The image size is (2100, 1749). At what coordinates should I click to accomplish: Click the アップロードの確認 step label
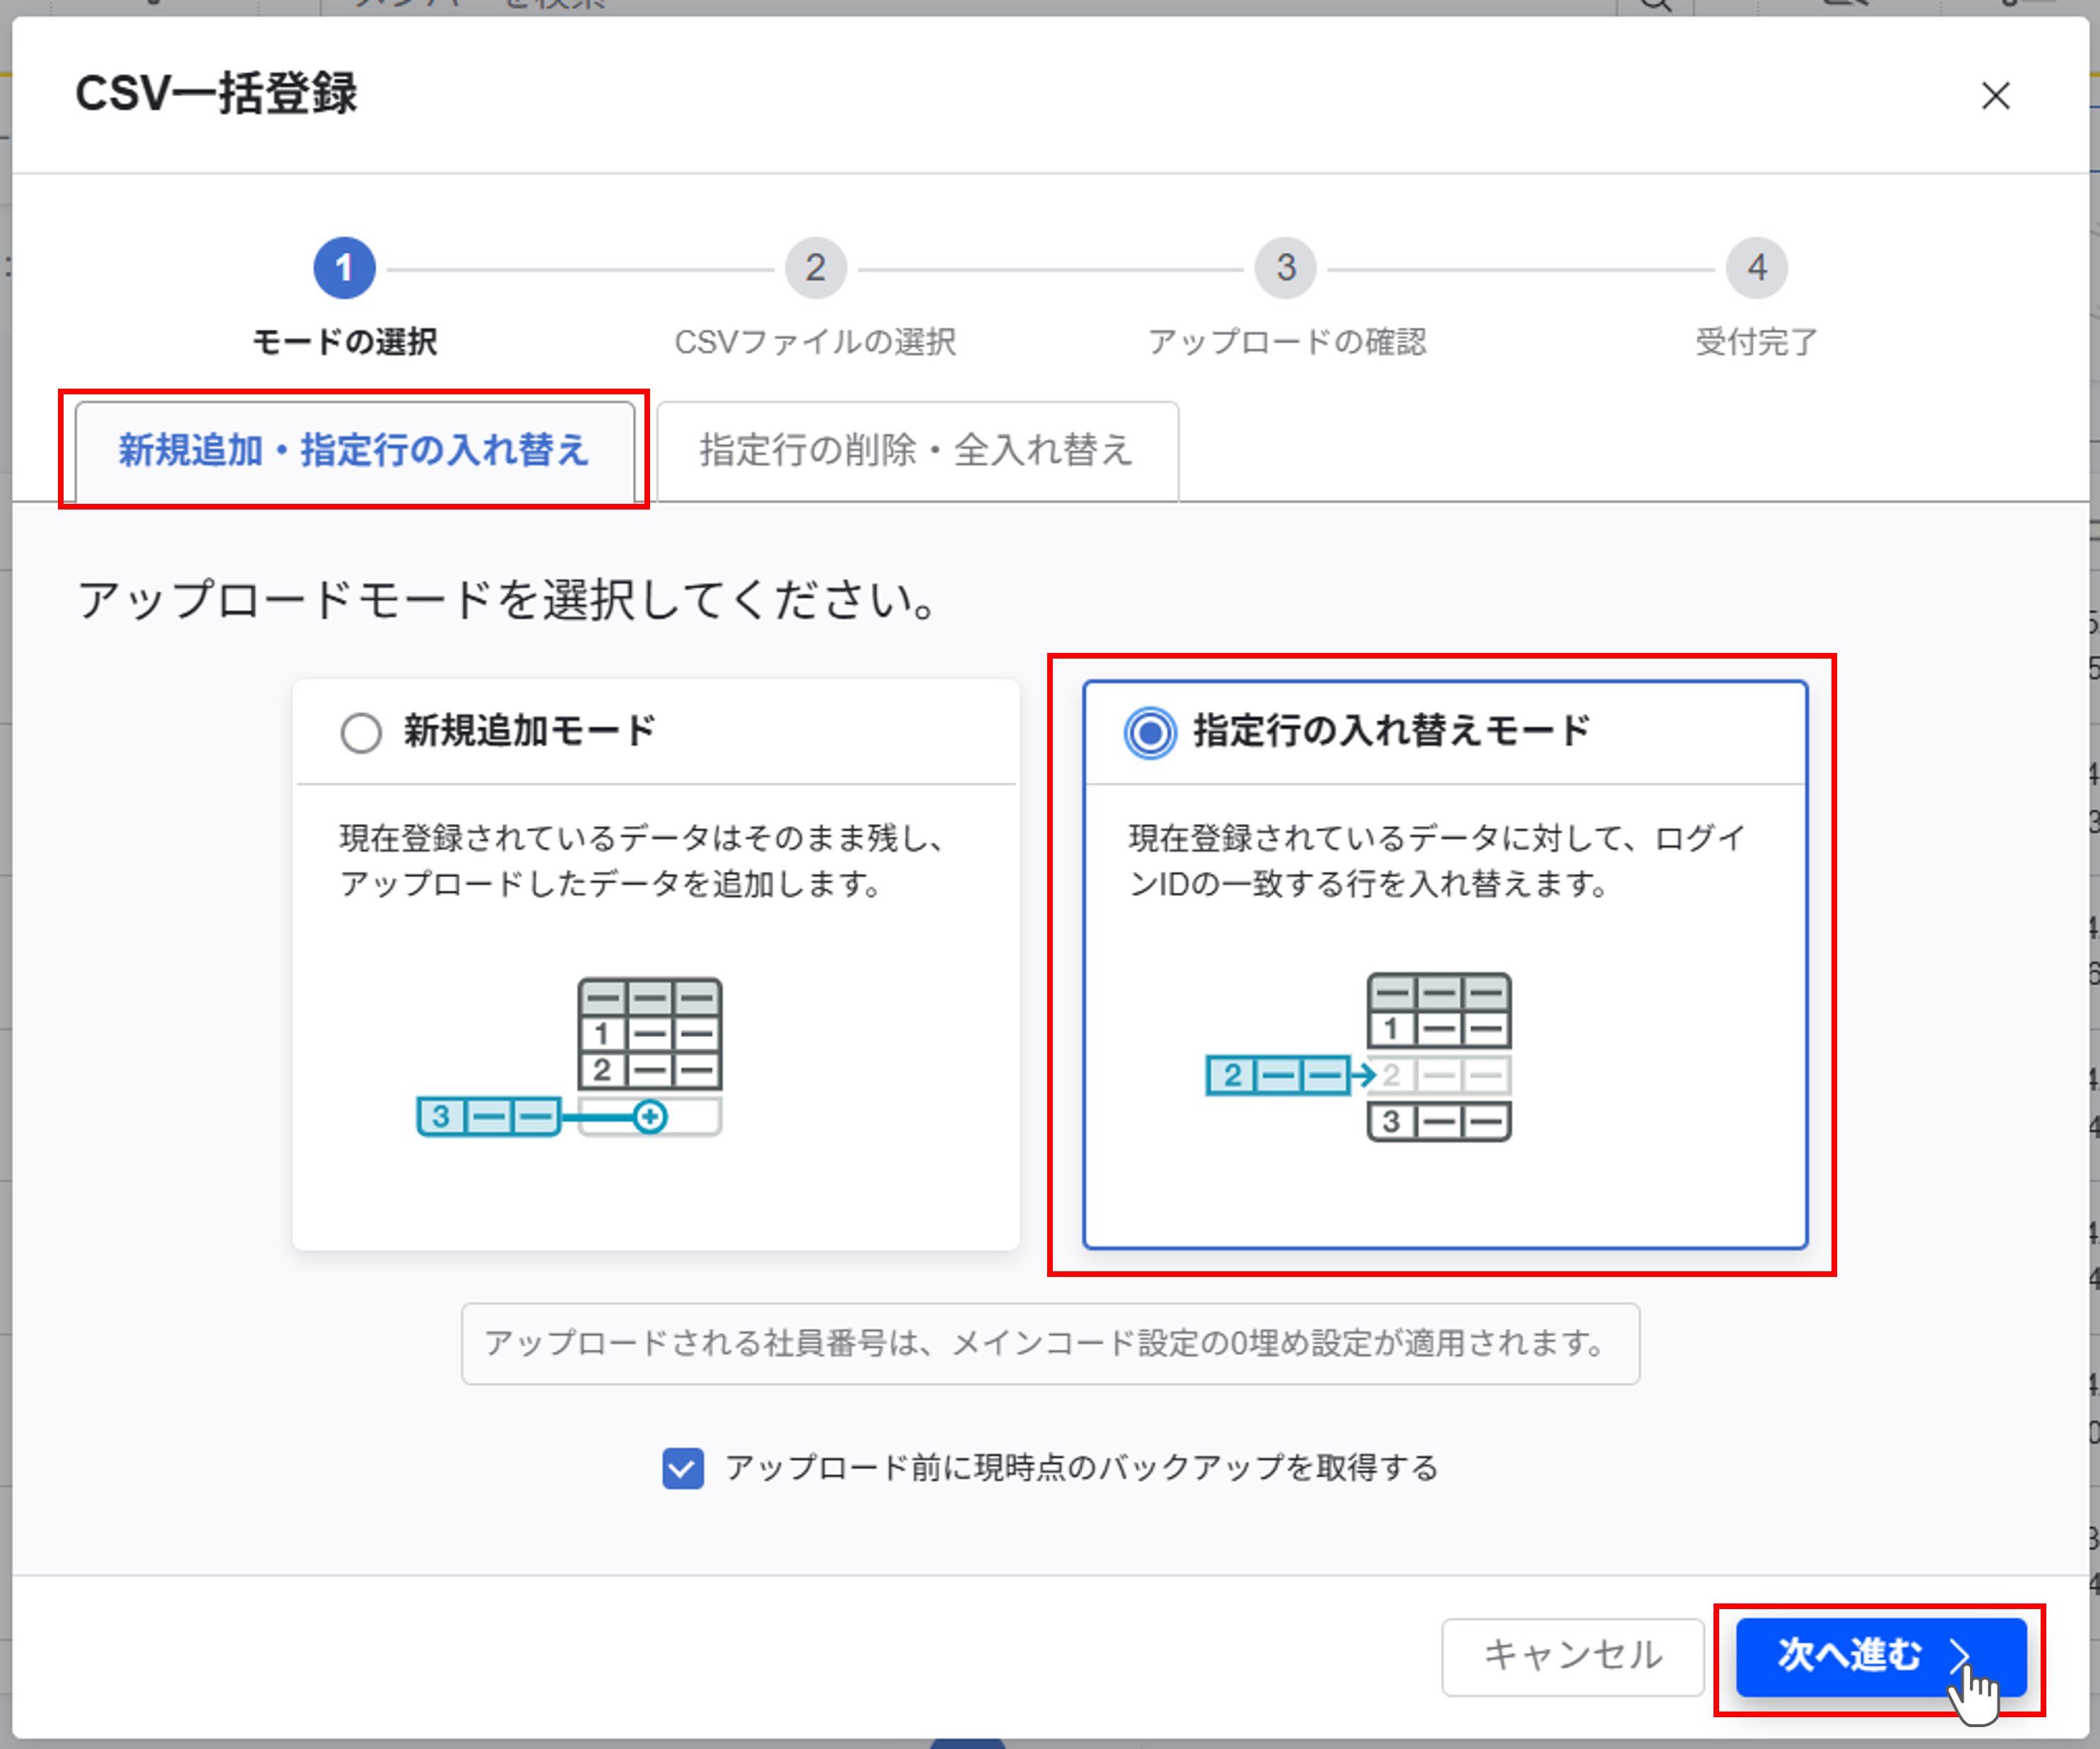point(1287,342)
